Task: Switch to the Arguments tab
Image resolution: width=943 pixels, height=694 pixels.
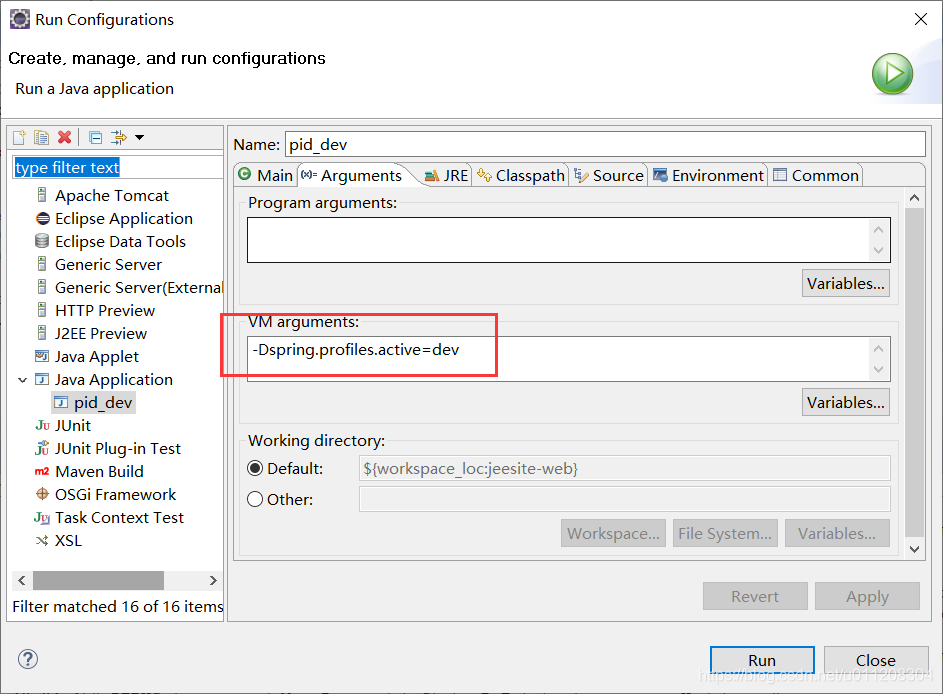Action: pyautogui.click(x=352, y=175)
